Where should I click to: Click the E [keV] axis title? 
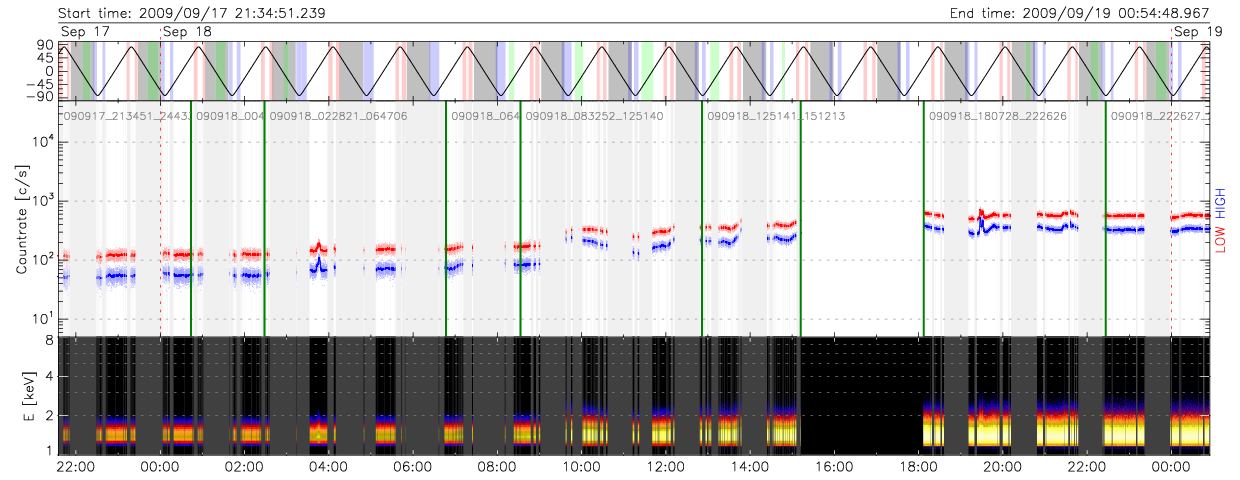click(x=22, y=395)
